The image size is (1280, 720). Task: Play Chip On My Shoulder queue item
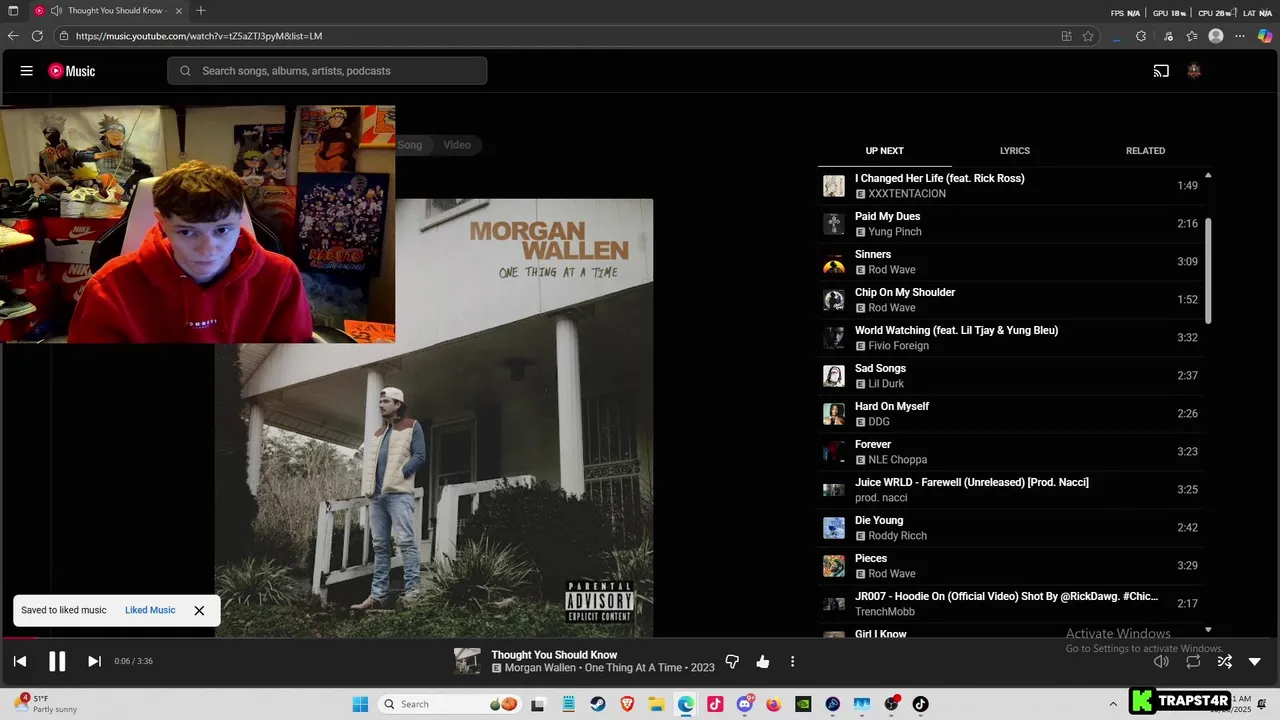pyautogui.click(x=1010, y=300)
